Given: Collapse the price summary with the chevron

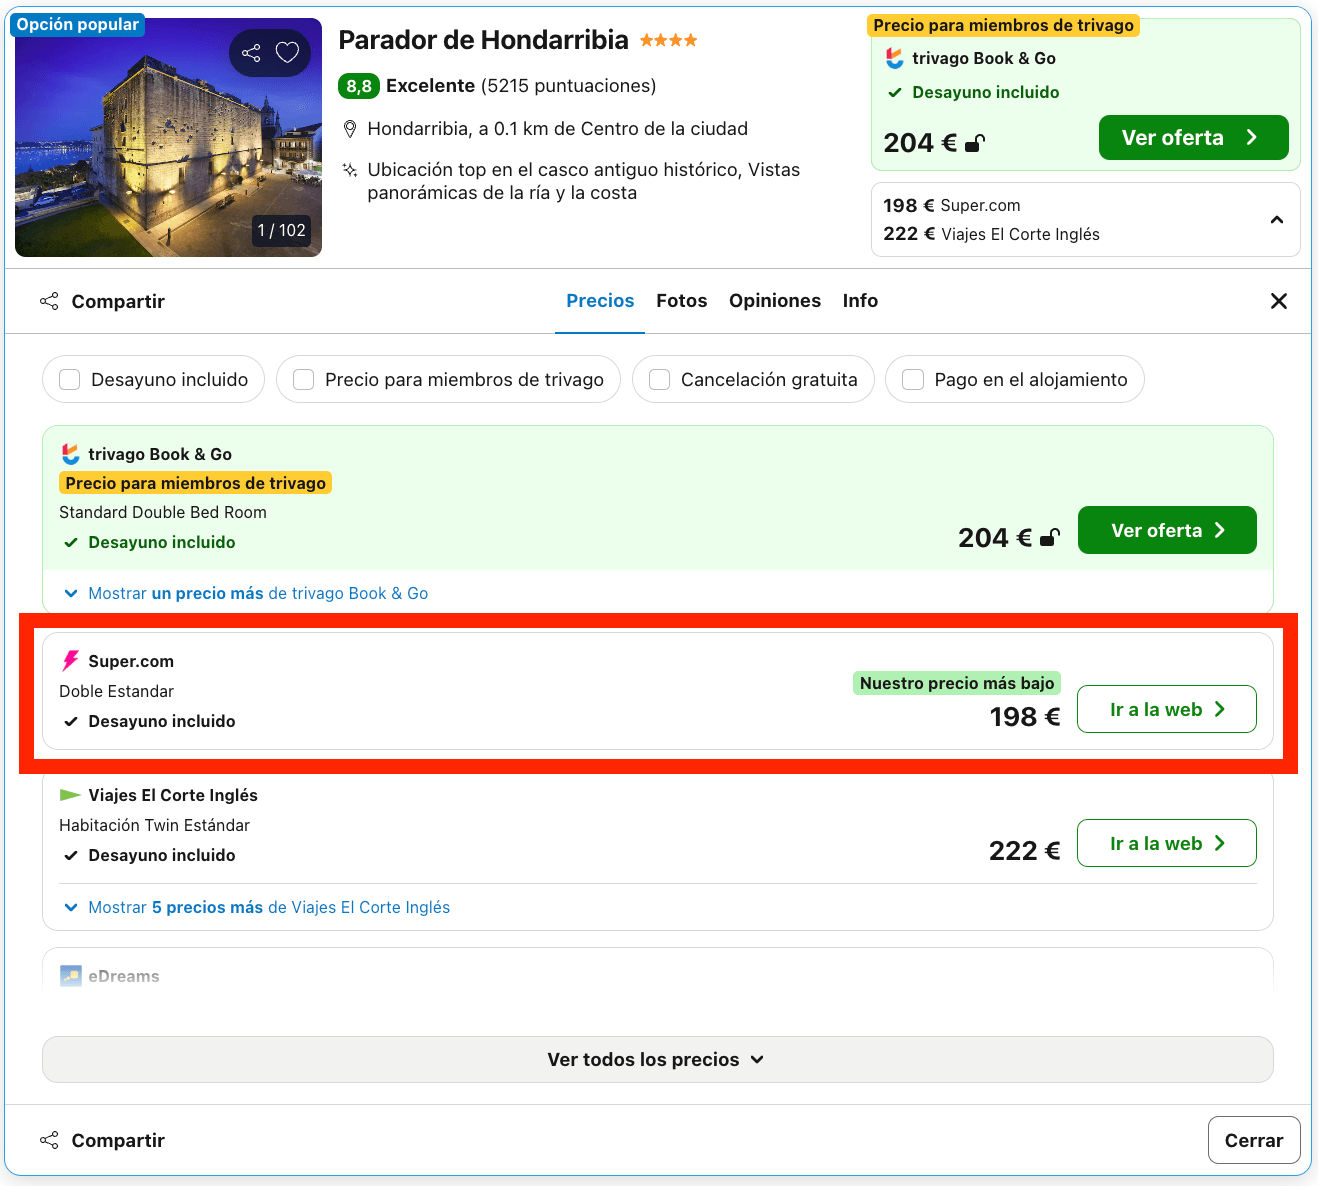Looking at the screenshot, I should (1277, 220).
